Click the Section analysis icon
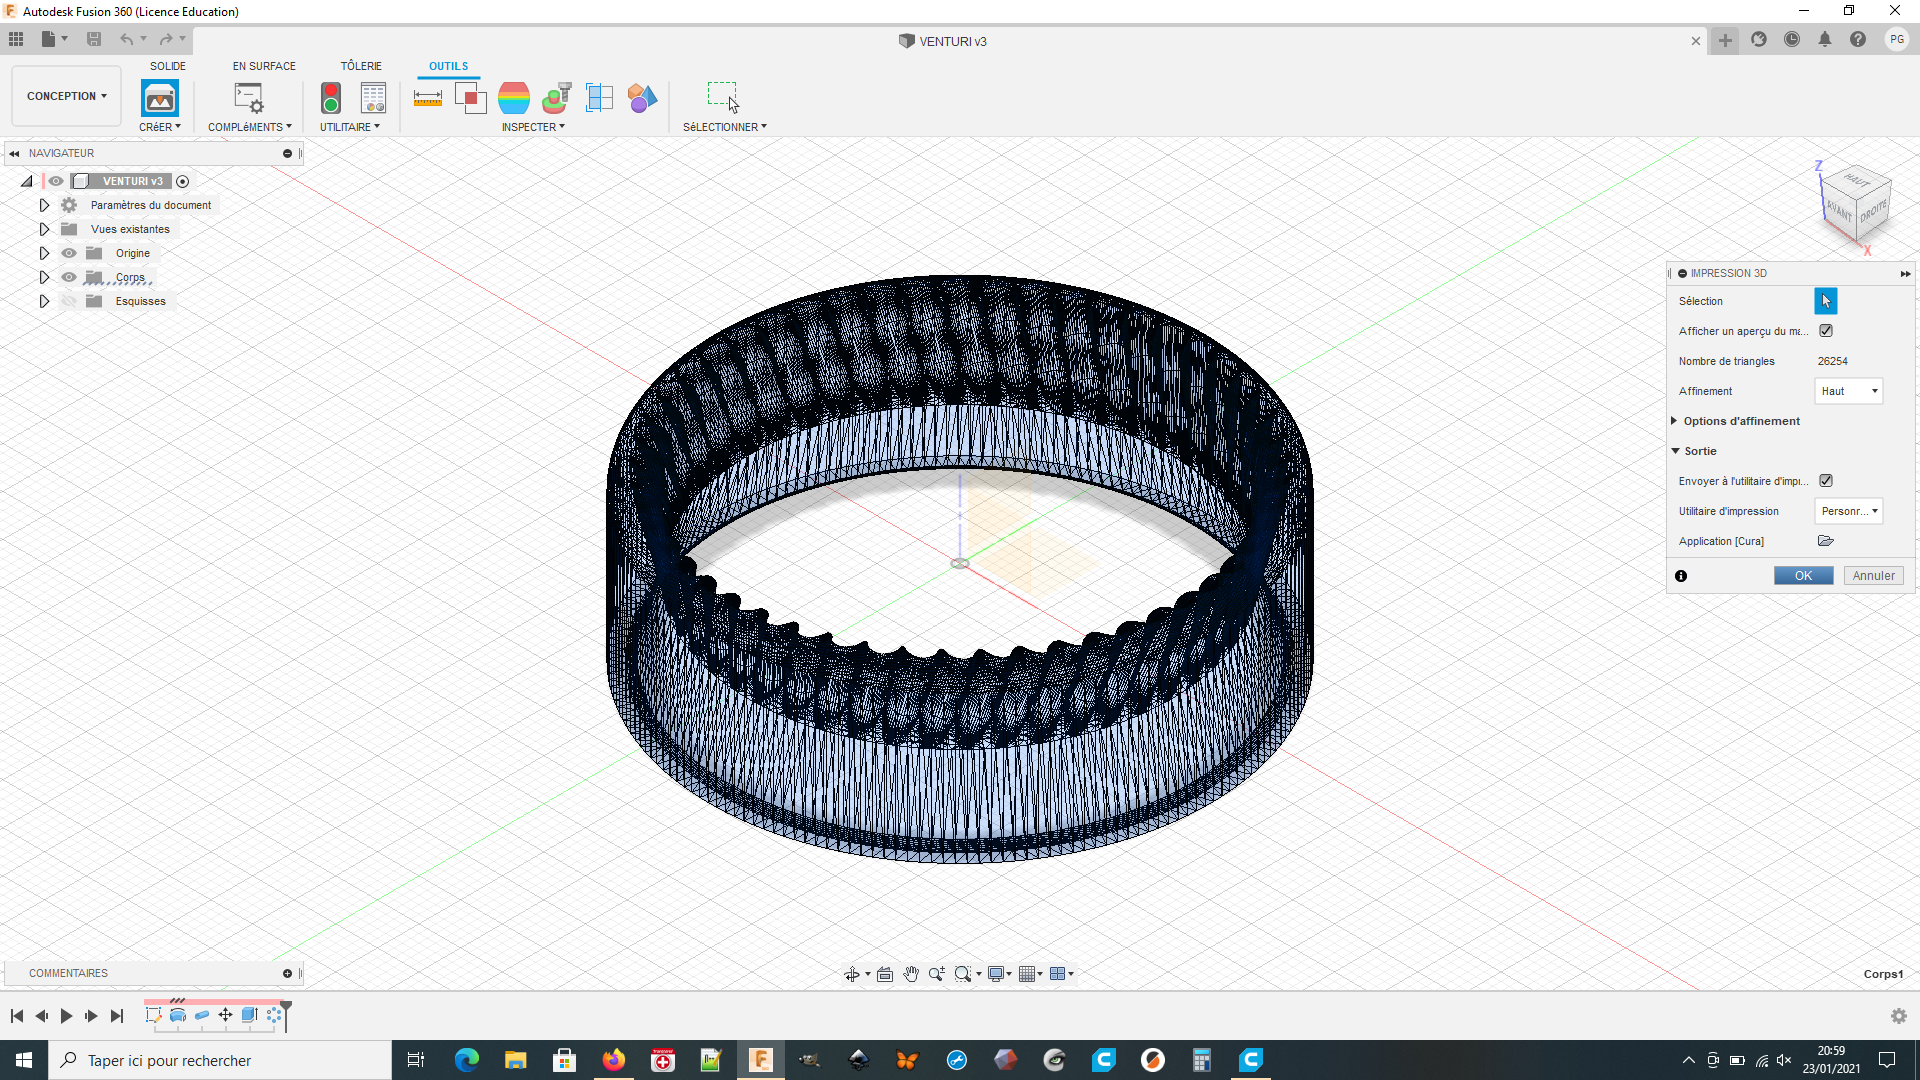The image size is (1920, 1080). pyautogui.click(x=599, y=98)
